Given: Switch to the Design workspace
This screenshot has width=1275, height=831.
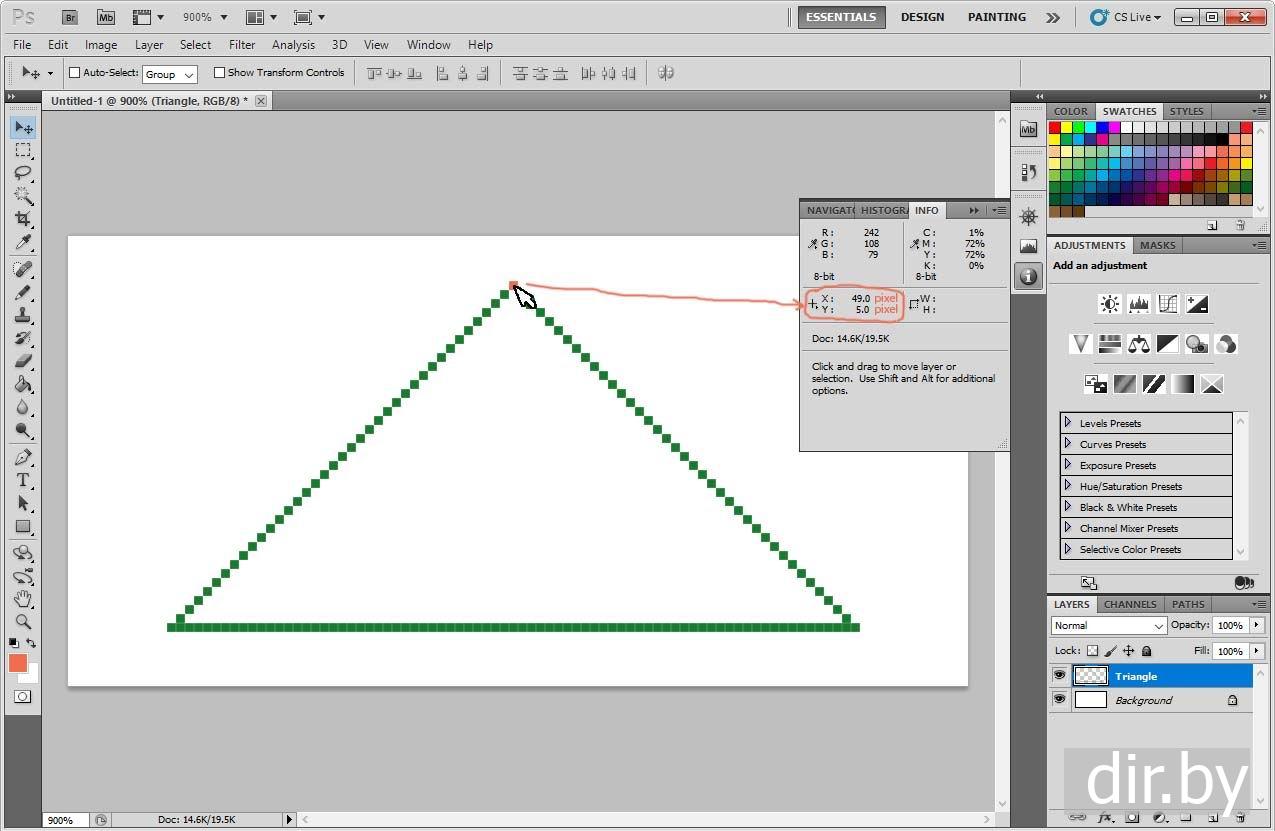Looking at the screenshot, I should coord(922,17).
